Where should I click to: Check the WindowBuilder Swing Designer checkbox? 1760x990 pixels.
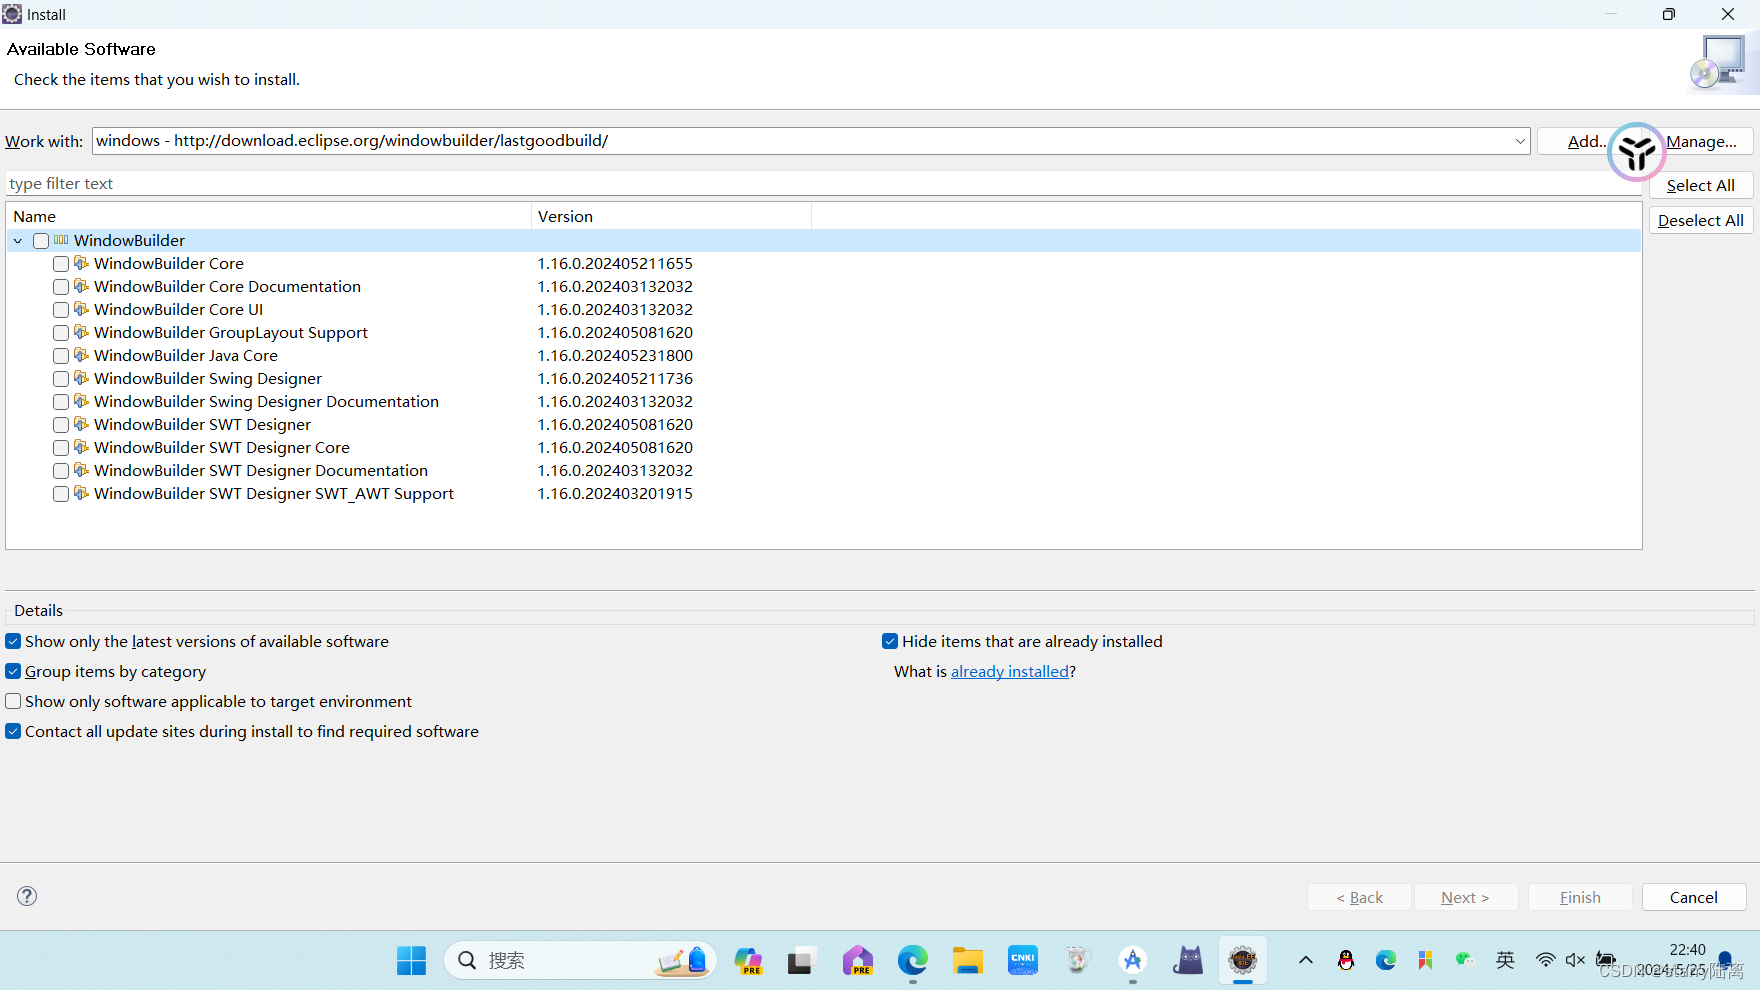point(61,379)
